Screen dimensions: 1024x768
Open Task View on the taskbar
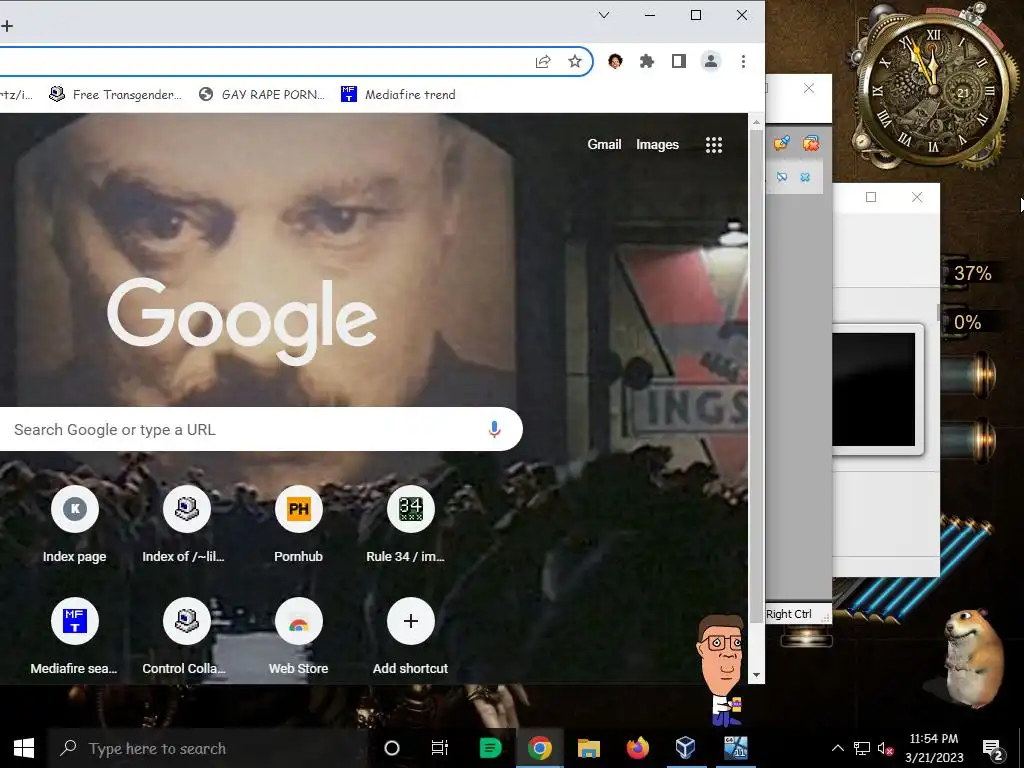[440, 748]
